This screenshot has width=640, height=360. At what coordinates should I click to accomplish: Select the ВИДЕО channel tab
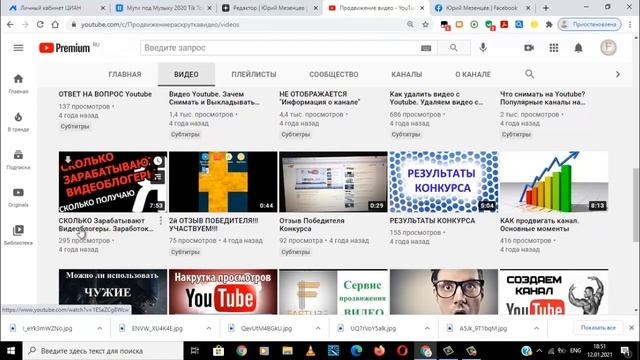point(186,74)
